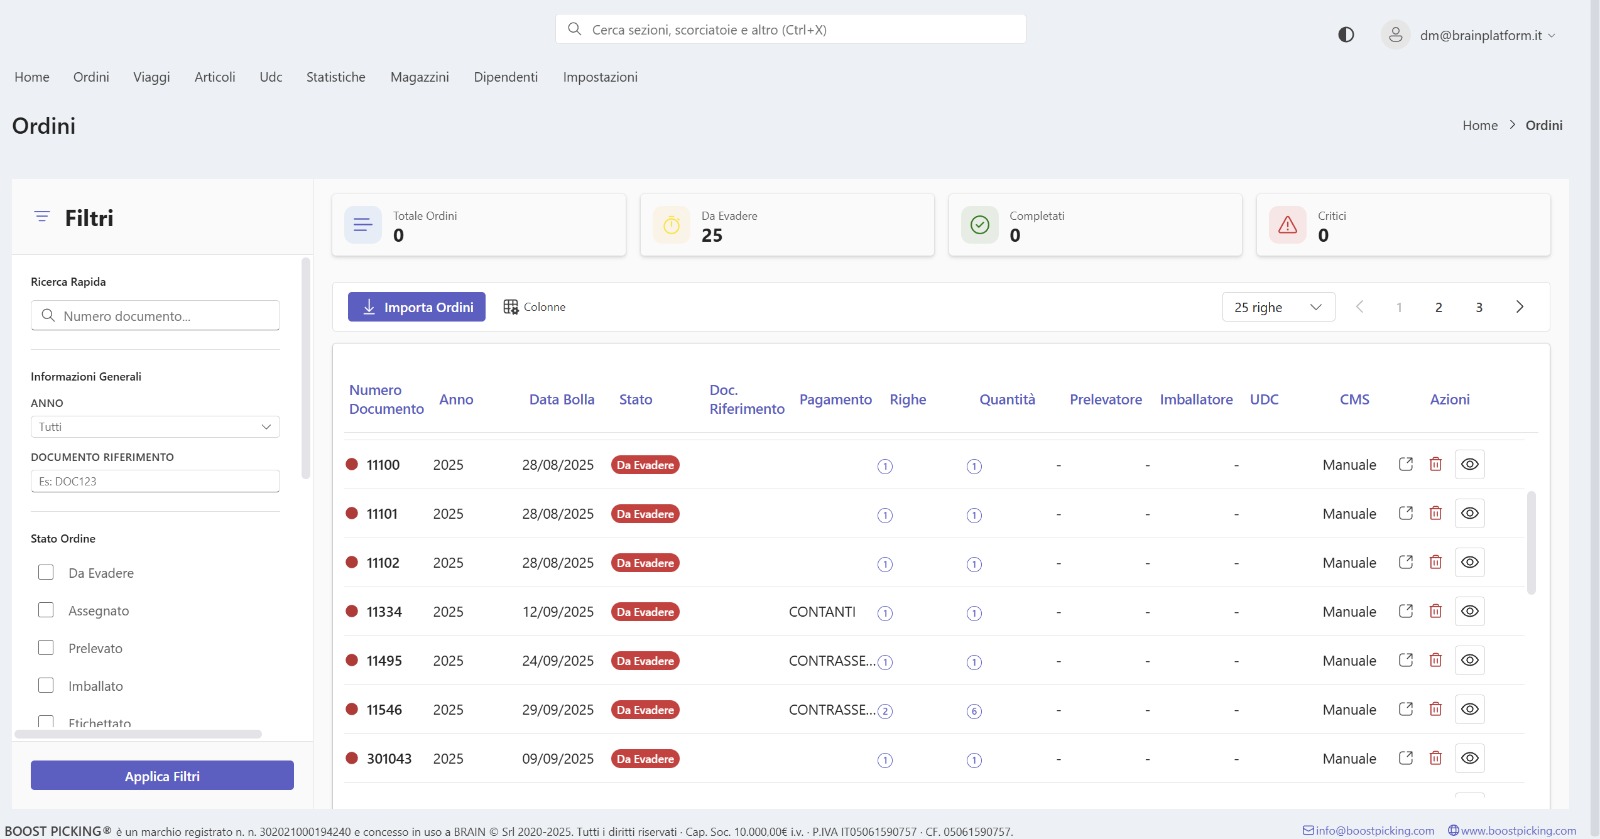Open external link icon for order 11100
The width and height of the screenshot is (1600, 839).
click(1405, 464)
